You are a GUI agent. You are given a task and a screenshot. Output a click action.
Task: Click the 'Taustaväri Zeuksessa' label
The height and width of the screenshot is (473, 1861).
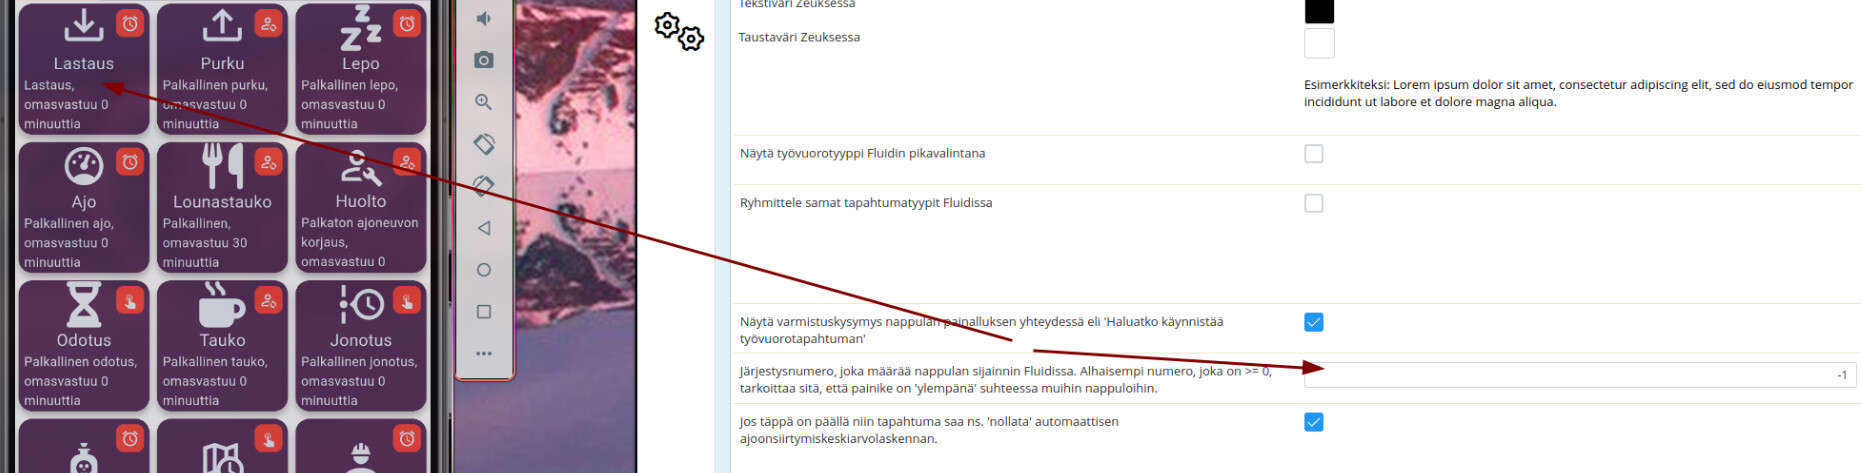pyautogui.click(x=799, y=37)
